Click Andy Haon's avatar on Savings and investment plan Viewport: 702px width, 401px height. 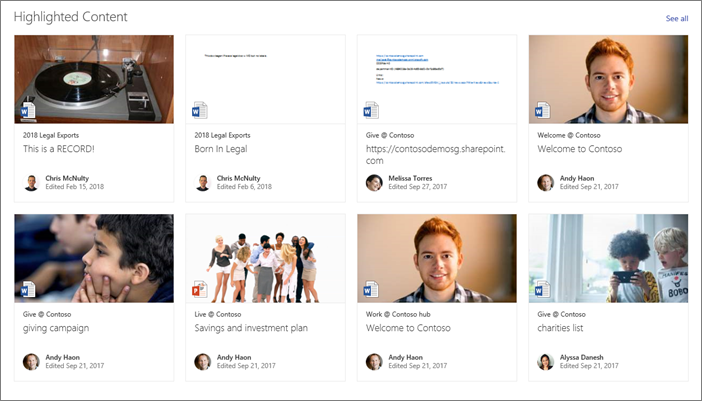coord(202,362)
